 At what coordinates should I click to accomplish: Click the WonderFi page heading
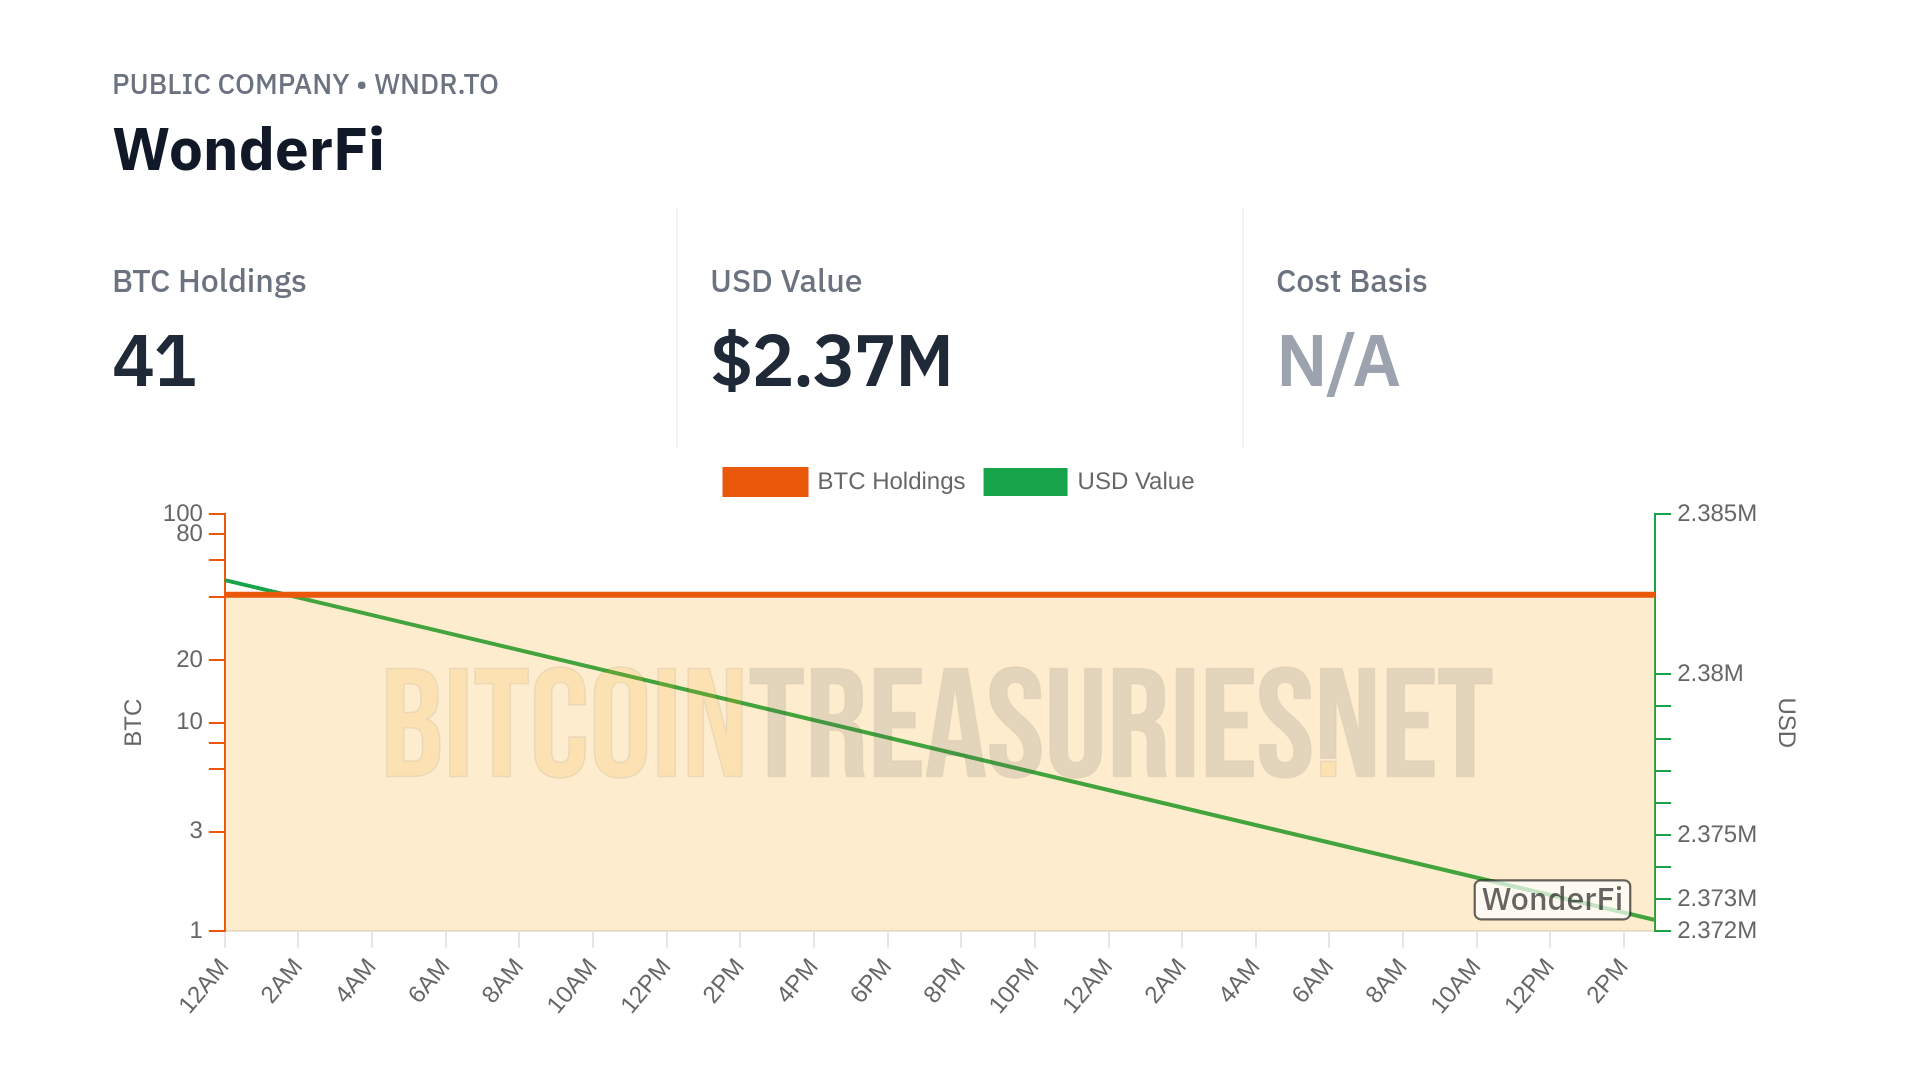(249, 150)
